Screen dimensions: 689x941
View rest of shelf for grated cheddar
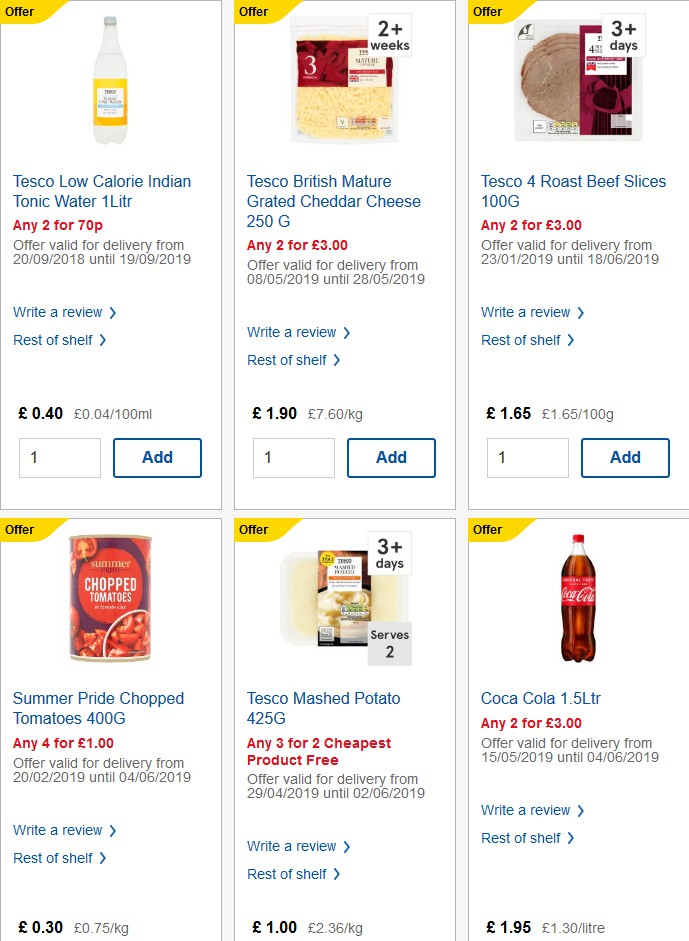(289, 360)
